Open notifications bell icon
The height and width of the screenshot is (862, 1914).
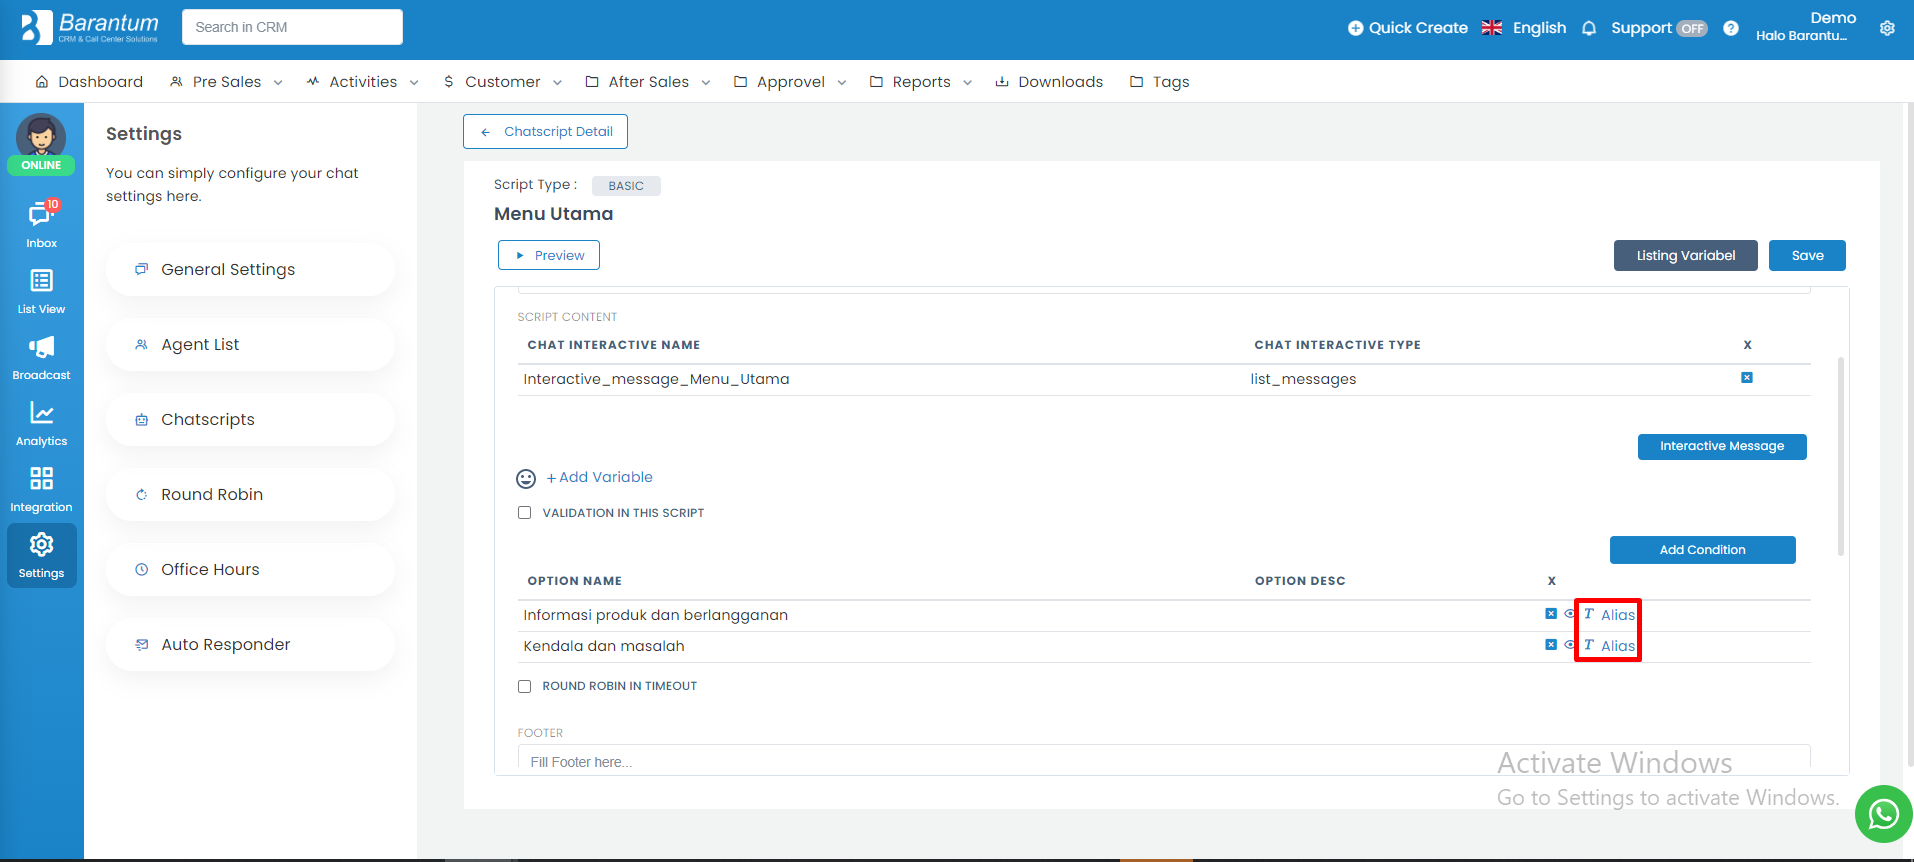[x=1589, y=28]
